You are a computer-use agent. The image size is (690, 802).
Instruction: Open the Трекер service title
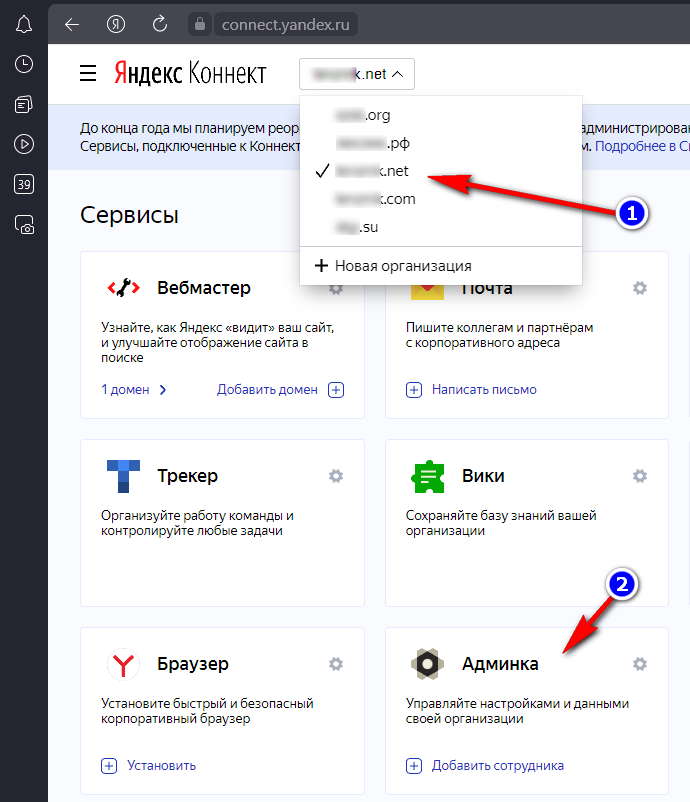(187, 476)
